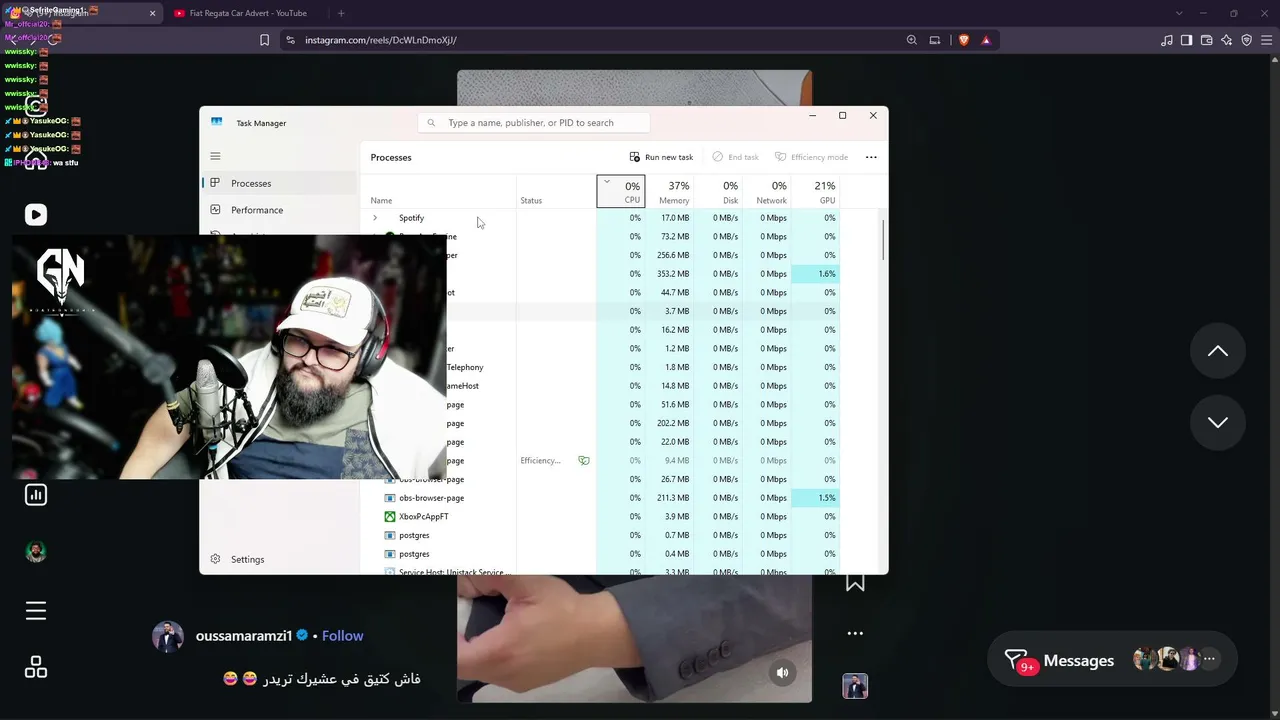Open Leo AI sparkle icon

[1227, 40]
